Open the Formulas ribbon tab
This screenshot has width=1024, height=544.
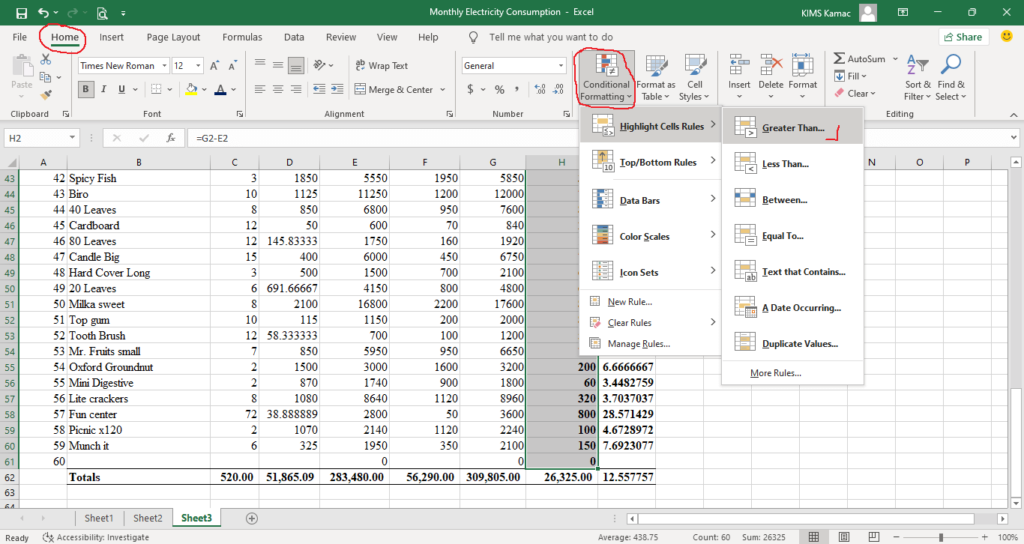point(242,37)
